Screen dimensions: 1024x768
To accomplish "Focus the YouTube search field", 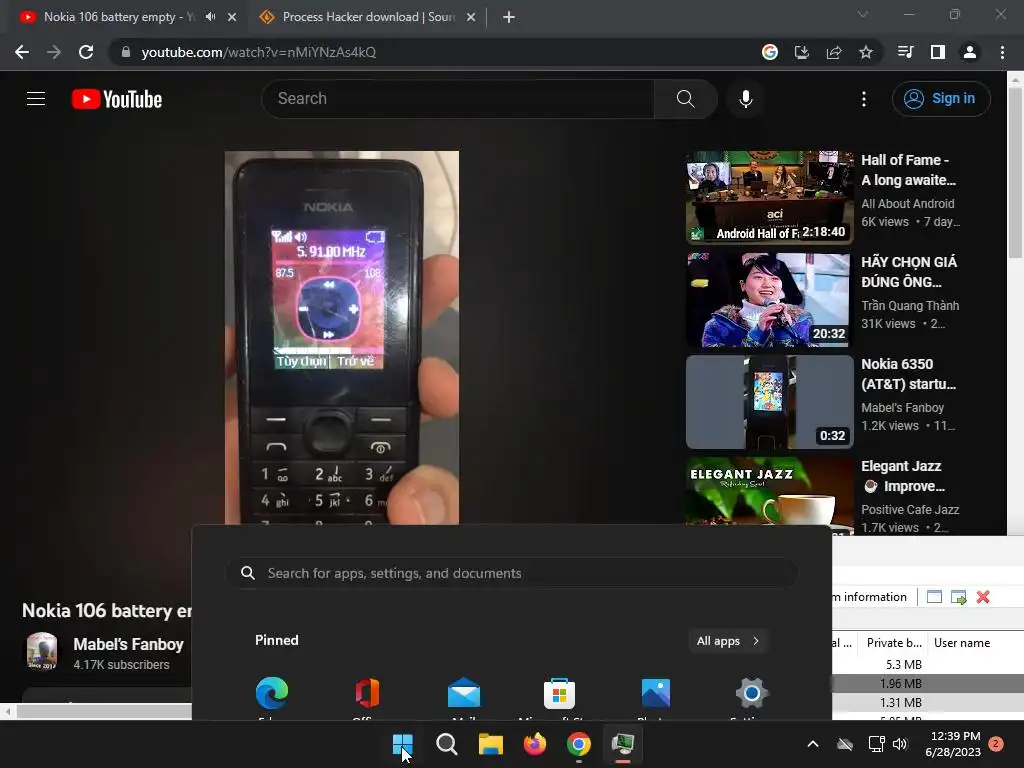I will click(x=458, y=99).
